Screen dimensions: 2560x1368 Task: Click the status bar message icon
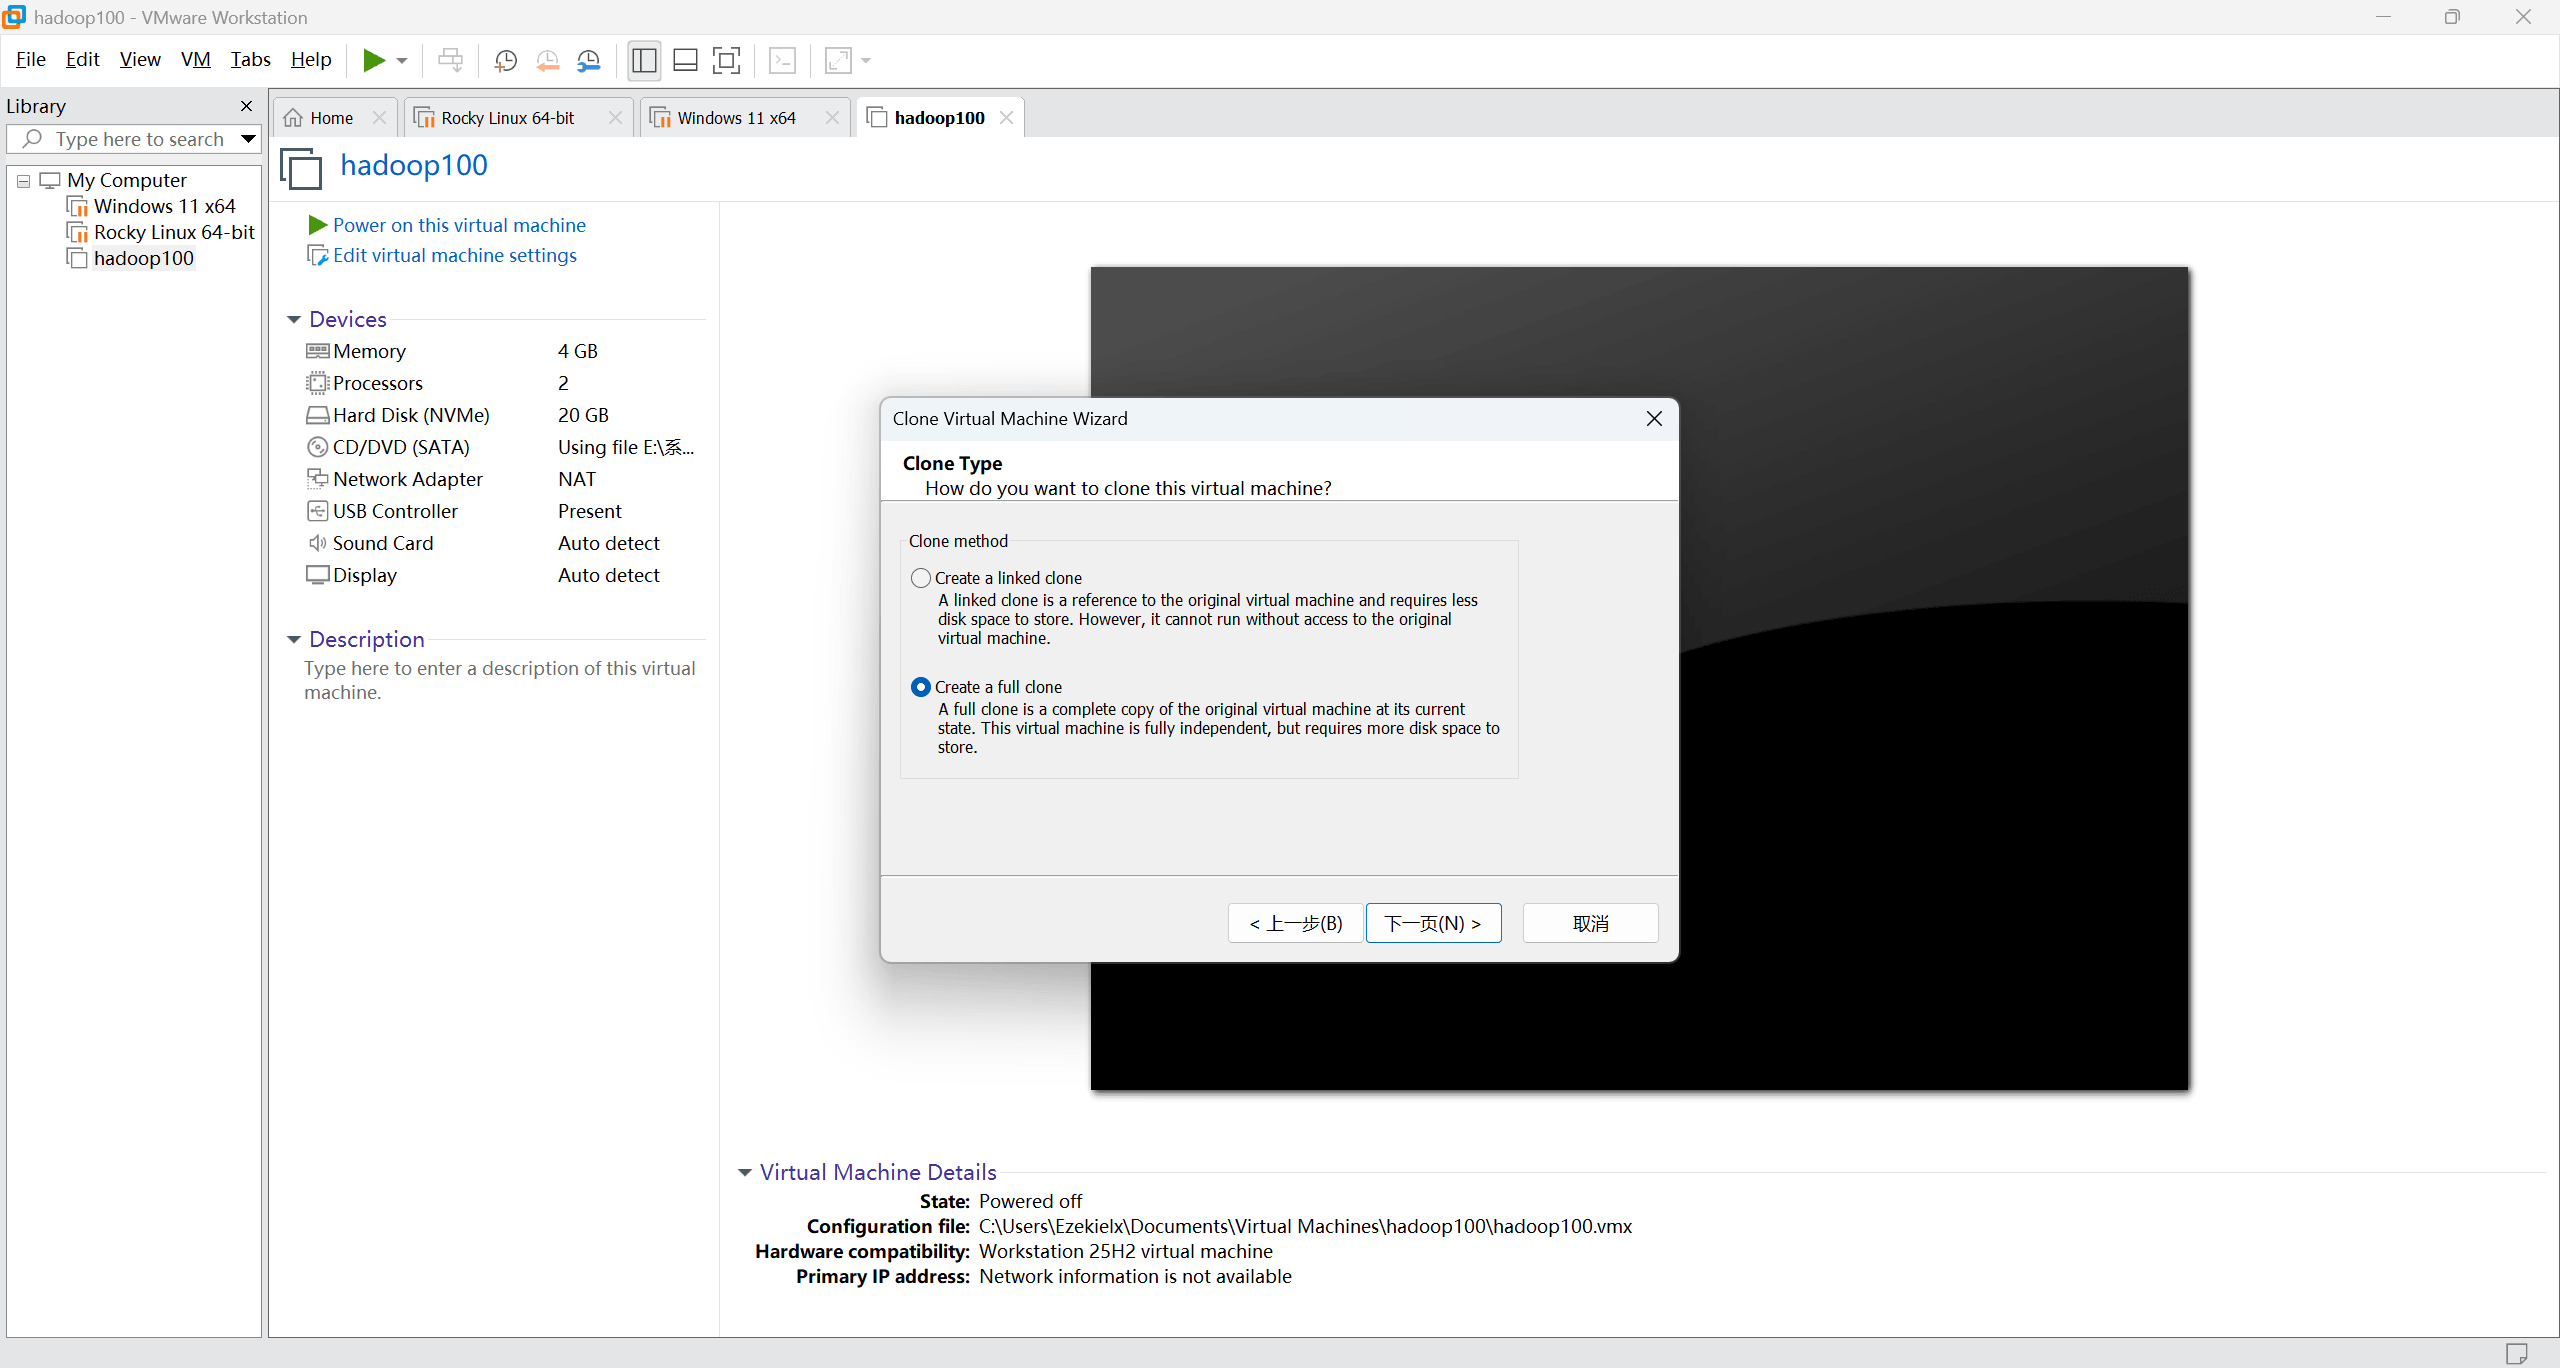click(x=2516, y=1354)
